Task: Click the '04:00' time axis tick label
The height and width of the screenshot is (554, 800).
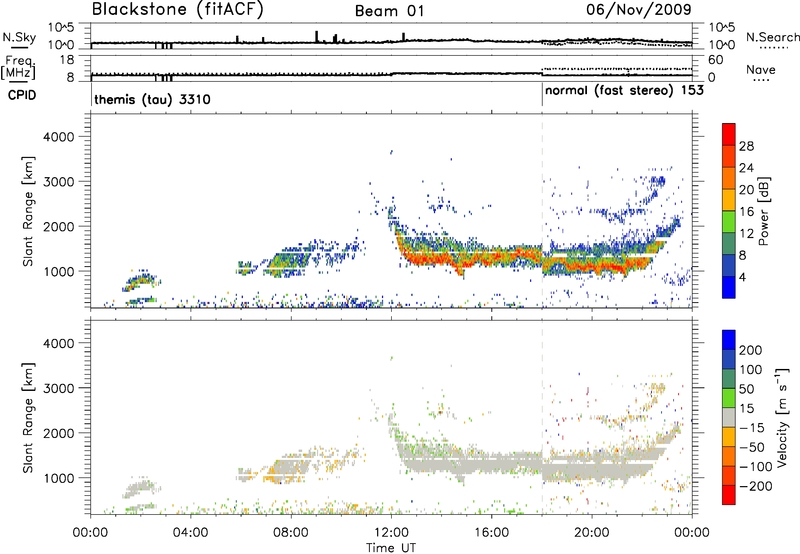Action: (190, 533)
